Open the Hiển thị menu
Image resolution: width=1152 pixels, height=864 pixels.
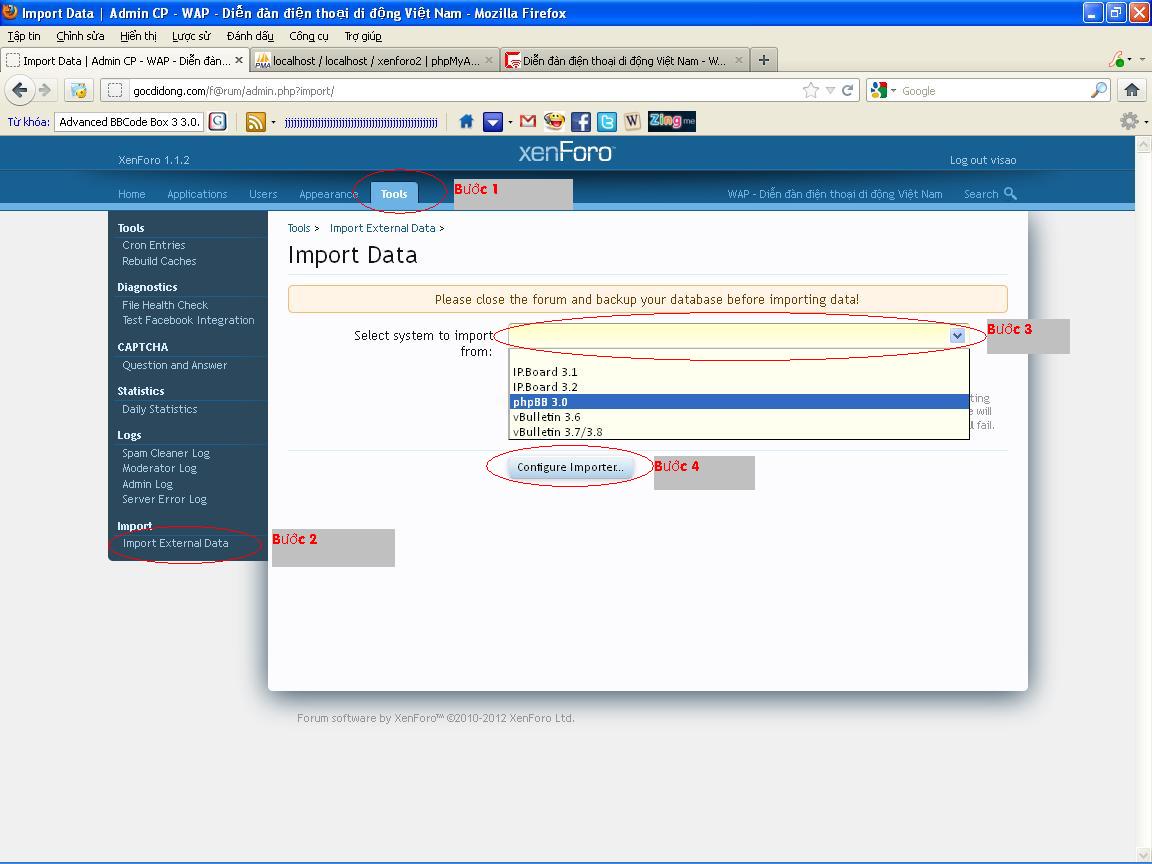[138, 36]
